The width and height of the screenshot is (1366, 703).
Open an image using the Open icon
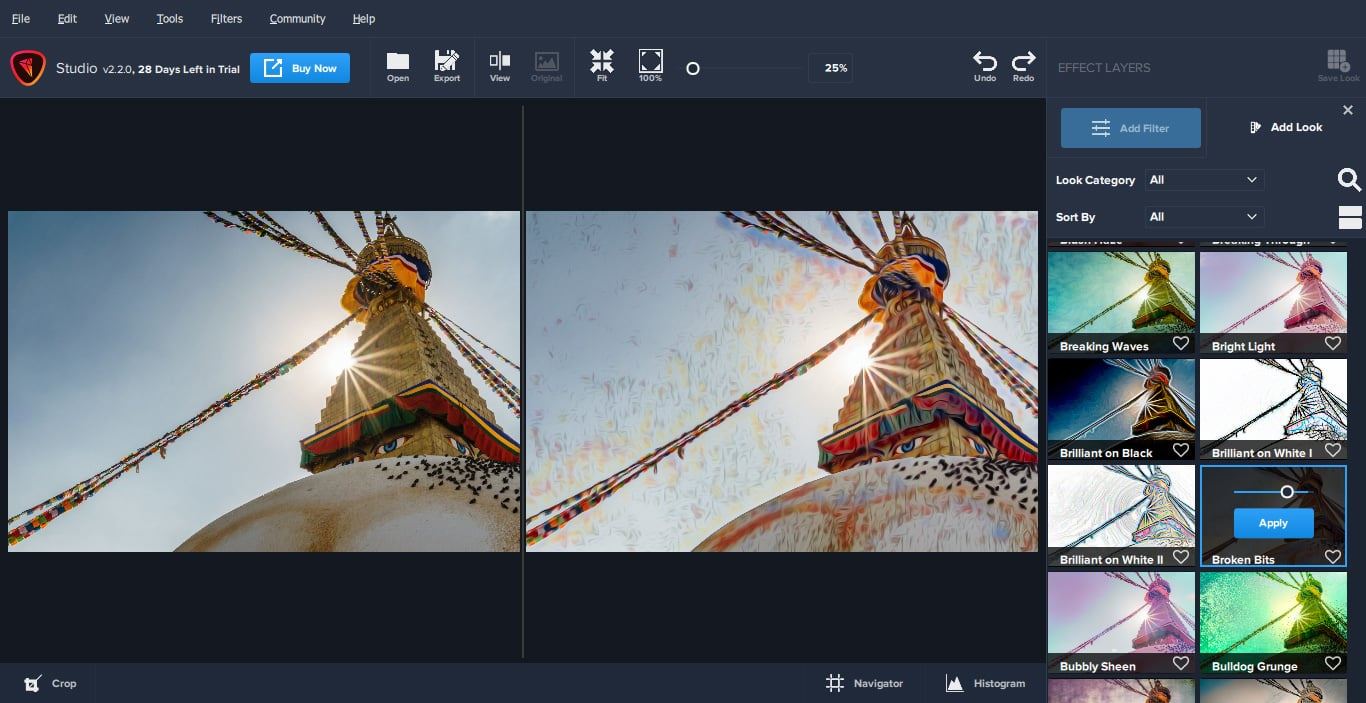pyautogui.click(x=397, y=66)
